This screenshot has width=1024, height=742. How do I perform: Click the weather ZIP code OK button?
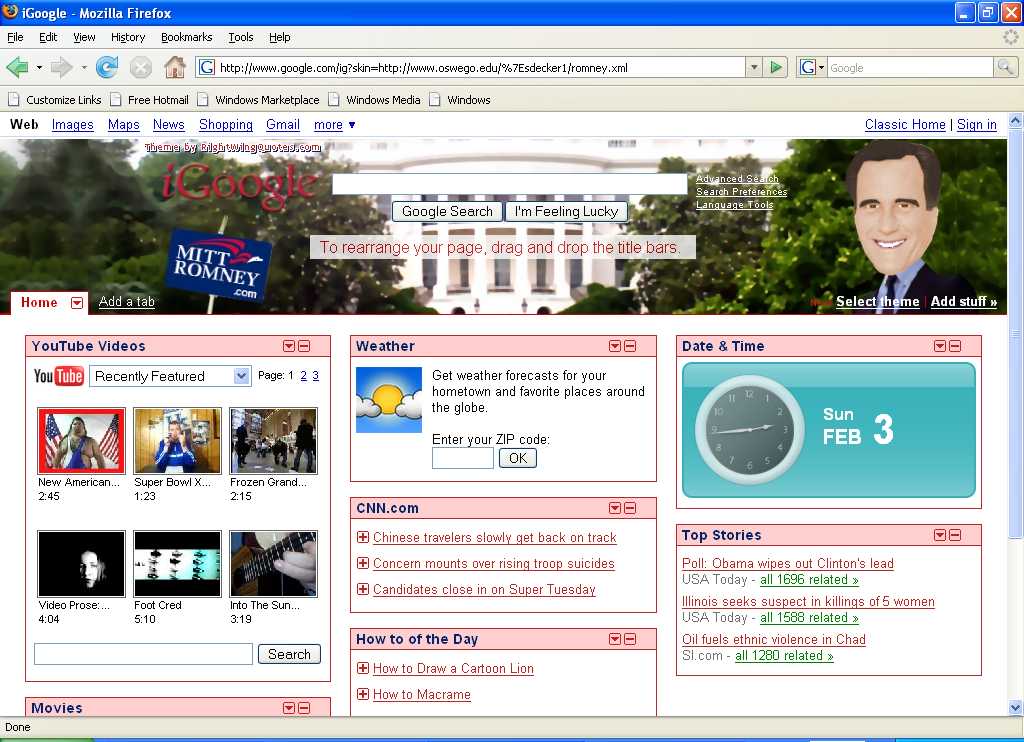pos(518,458)
